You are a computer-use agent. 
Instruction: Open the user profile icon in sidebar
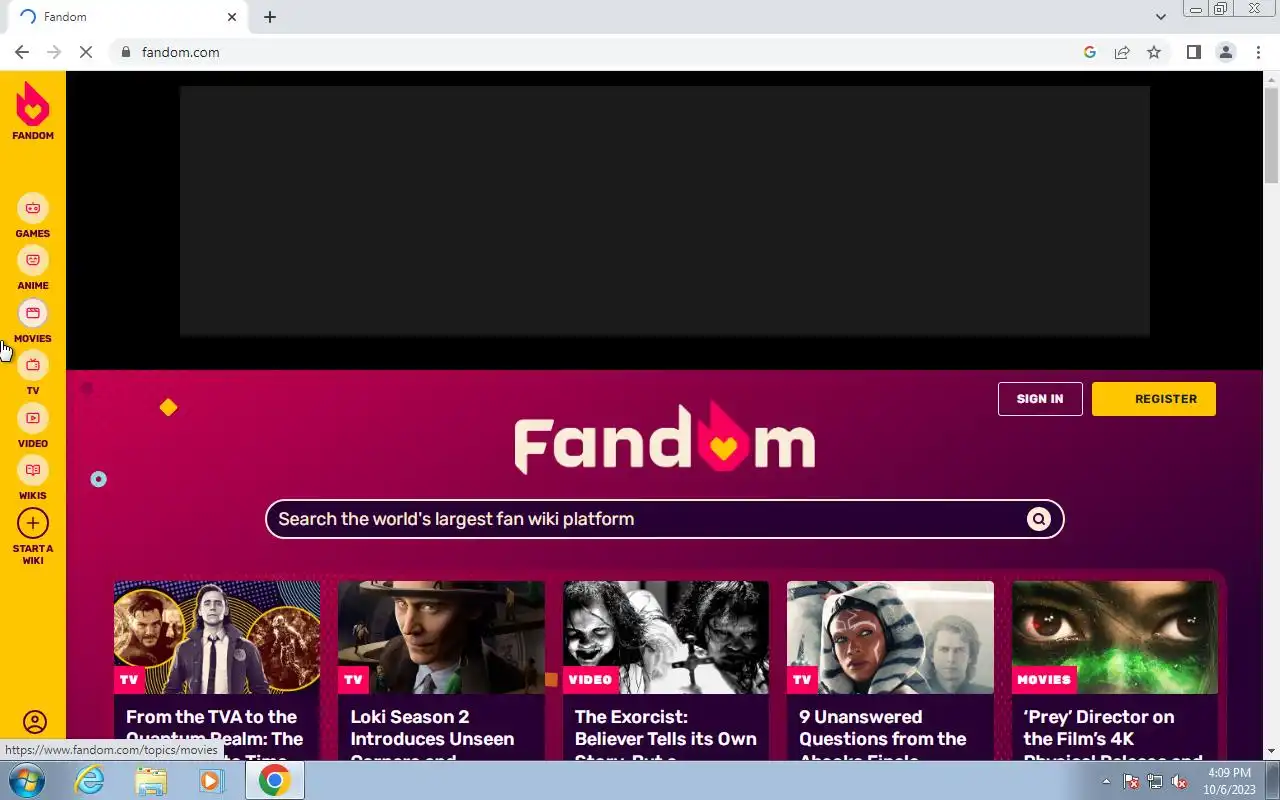click(34, 722)
